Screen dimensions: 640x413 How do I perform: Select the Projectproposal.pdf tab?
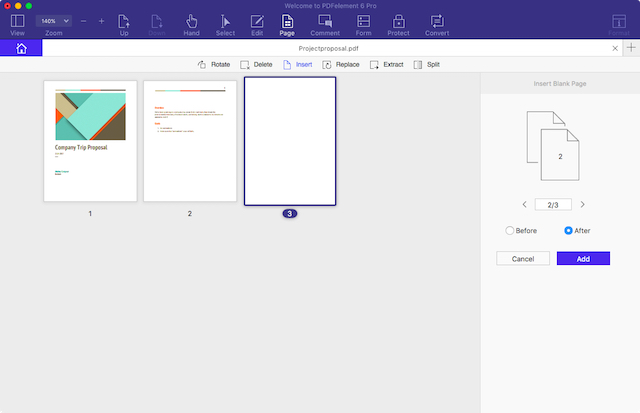pyautogui.click(x=329, y=48)
